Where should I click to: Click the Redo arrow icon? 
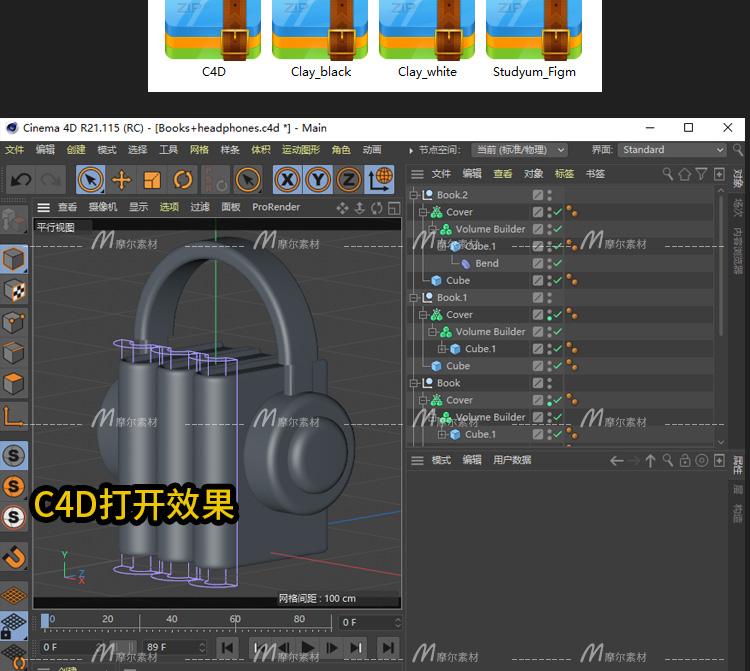[x=51, y=180]
